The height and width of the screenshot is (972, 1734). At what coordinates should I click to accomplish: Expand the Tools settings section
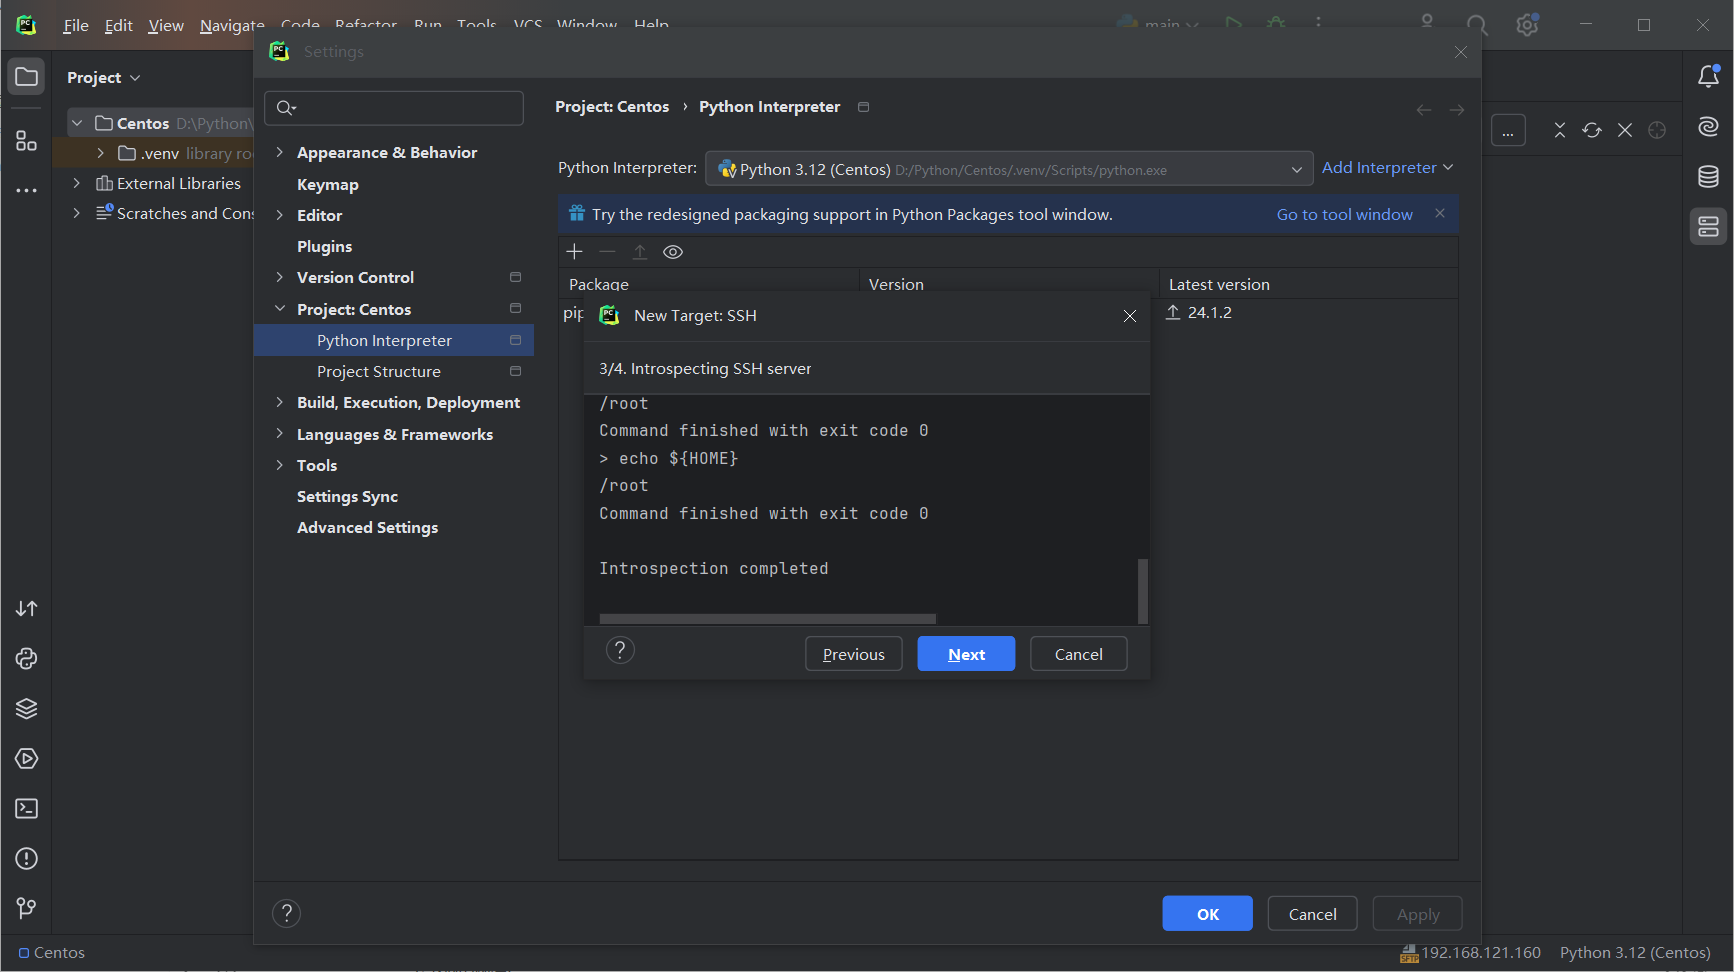[x=280, y=465]
